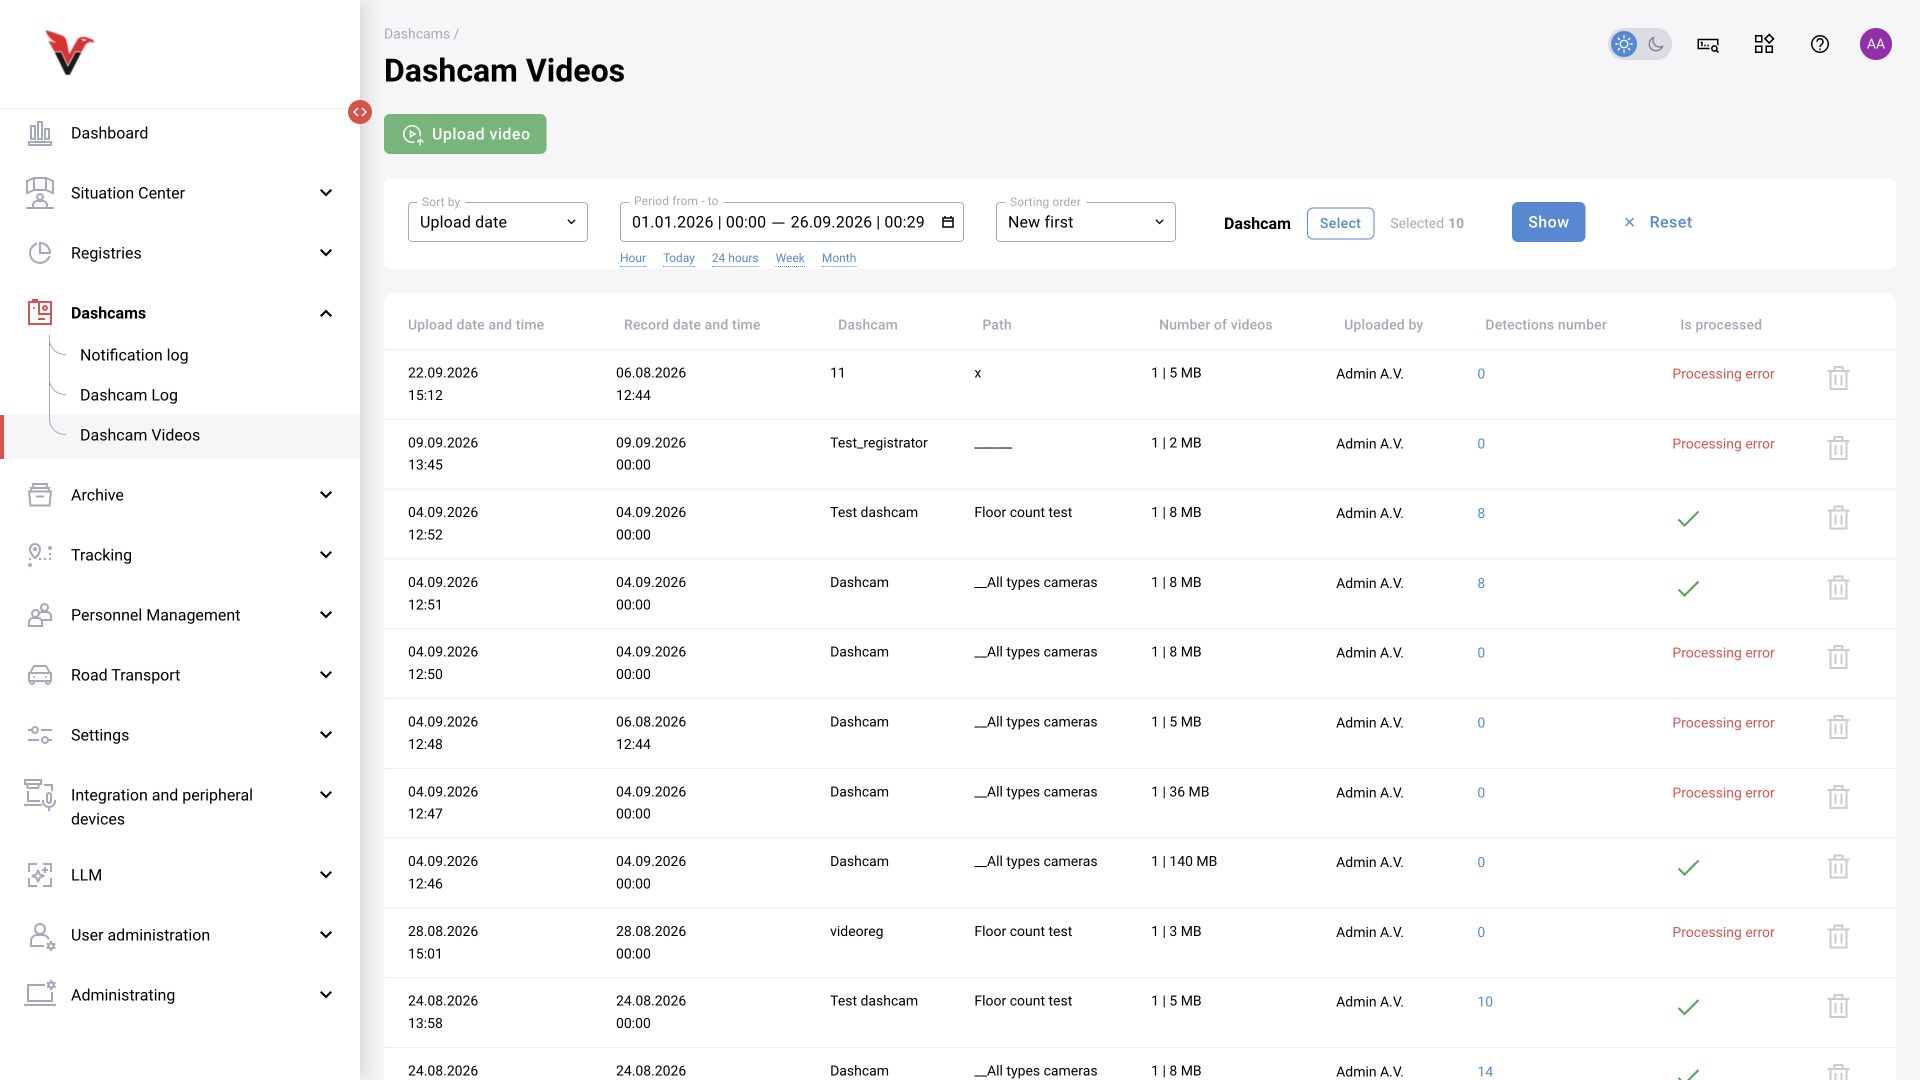Delete the 22.09.2026 15:12 video row
Image resolution: width=1920 pixels, height=1080 pixels.
click(x=1838, y=378)
